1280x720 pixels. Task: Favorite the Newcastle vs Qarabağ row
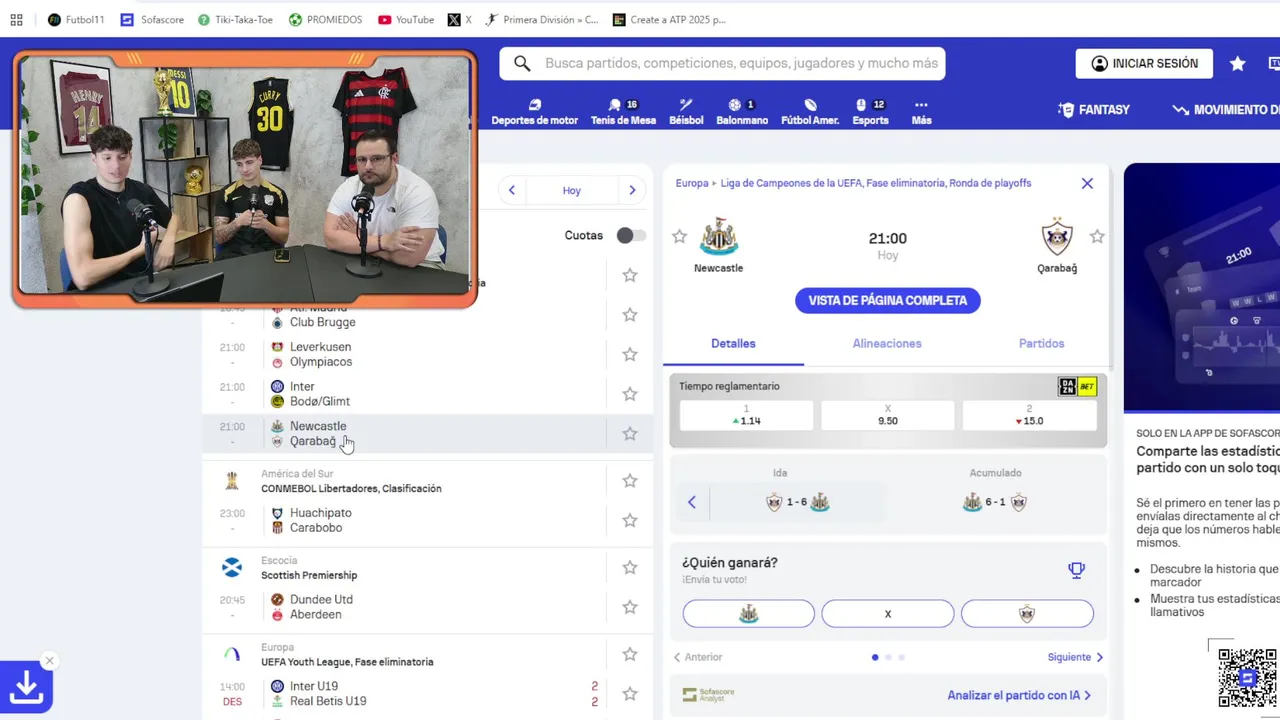coord(630,434)
